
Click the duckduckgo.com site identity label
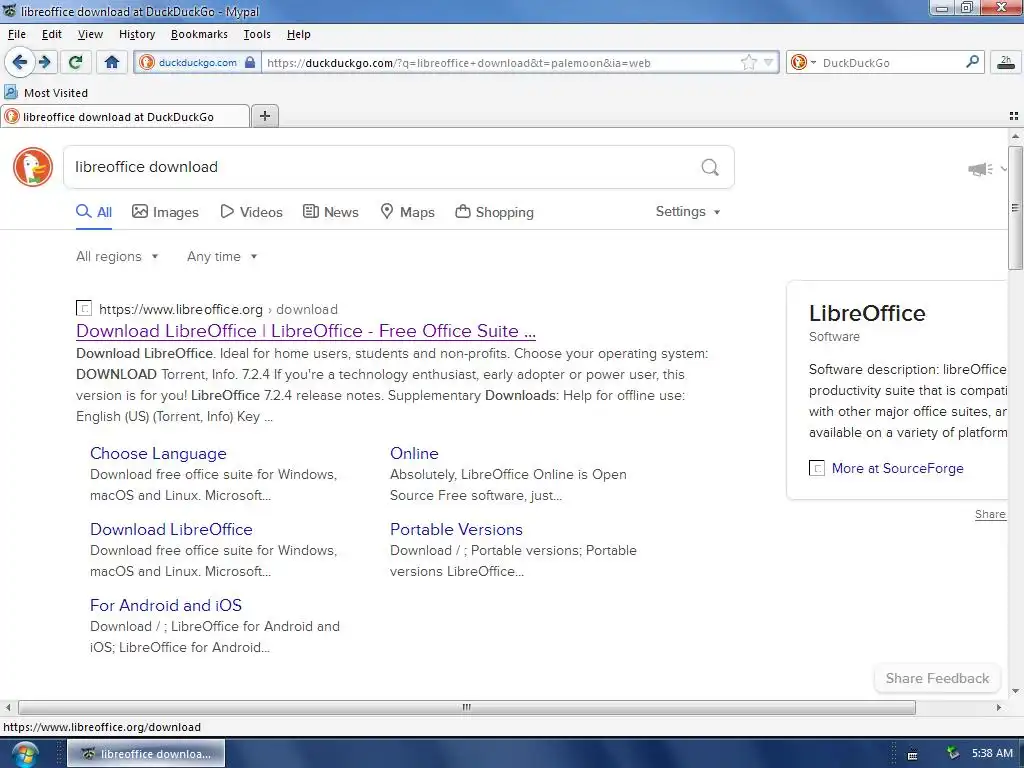coord(197,63)
